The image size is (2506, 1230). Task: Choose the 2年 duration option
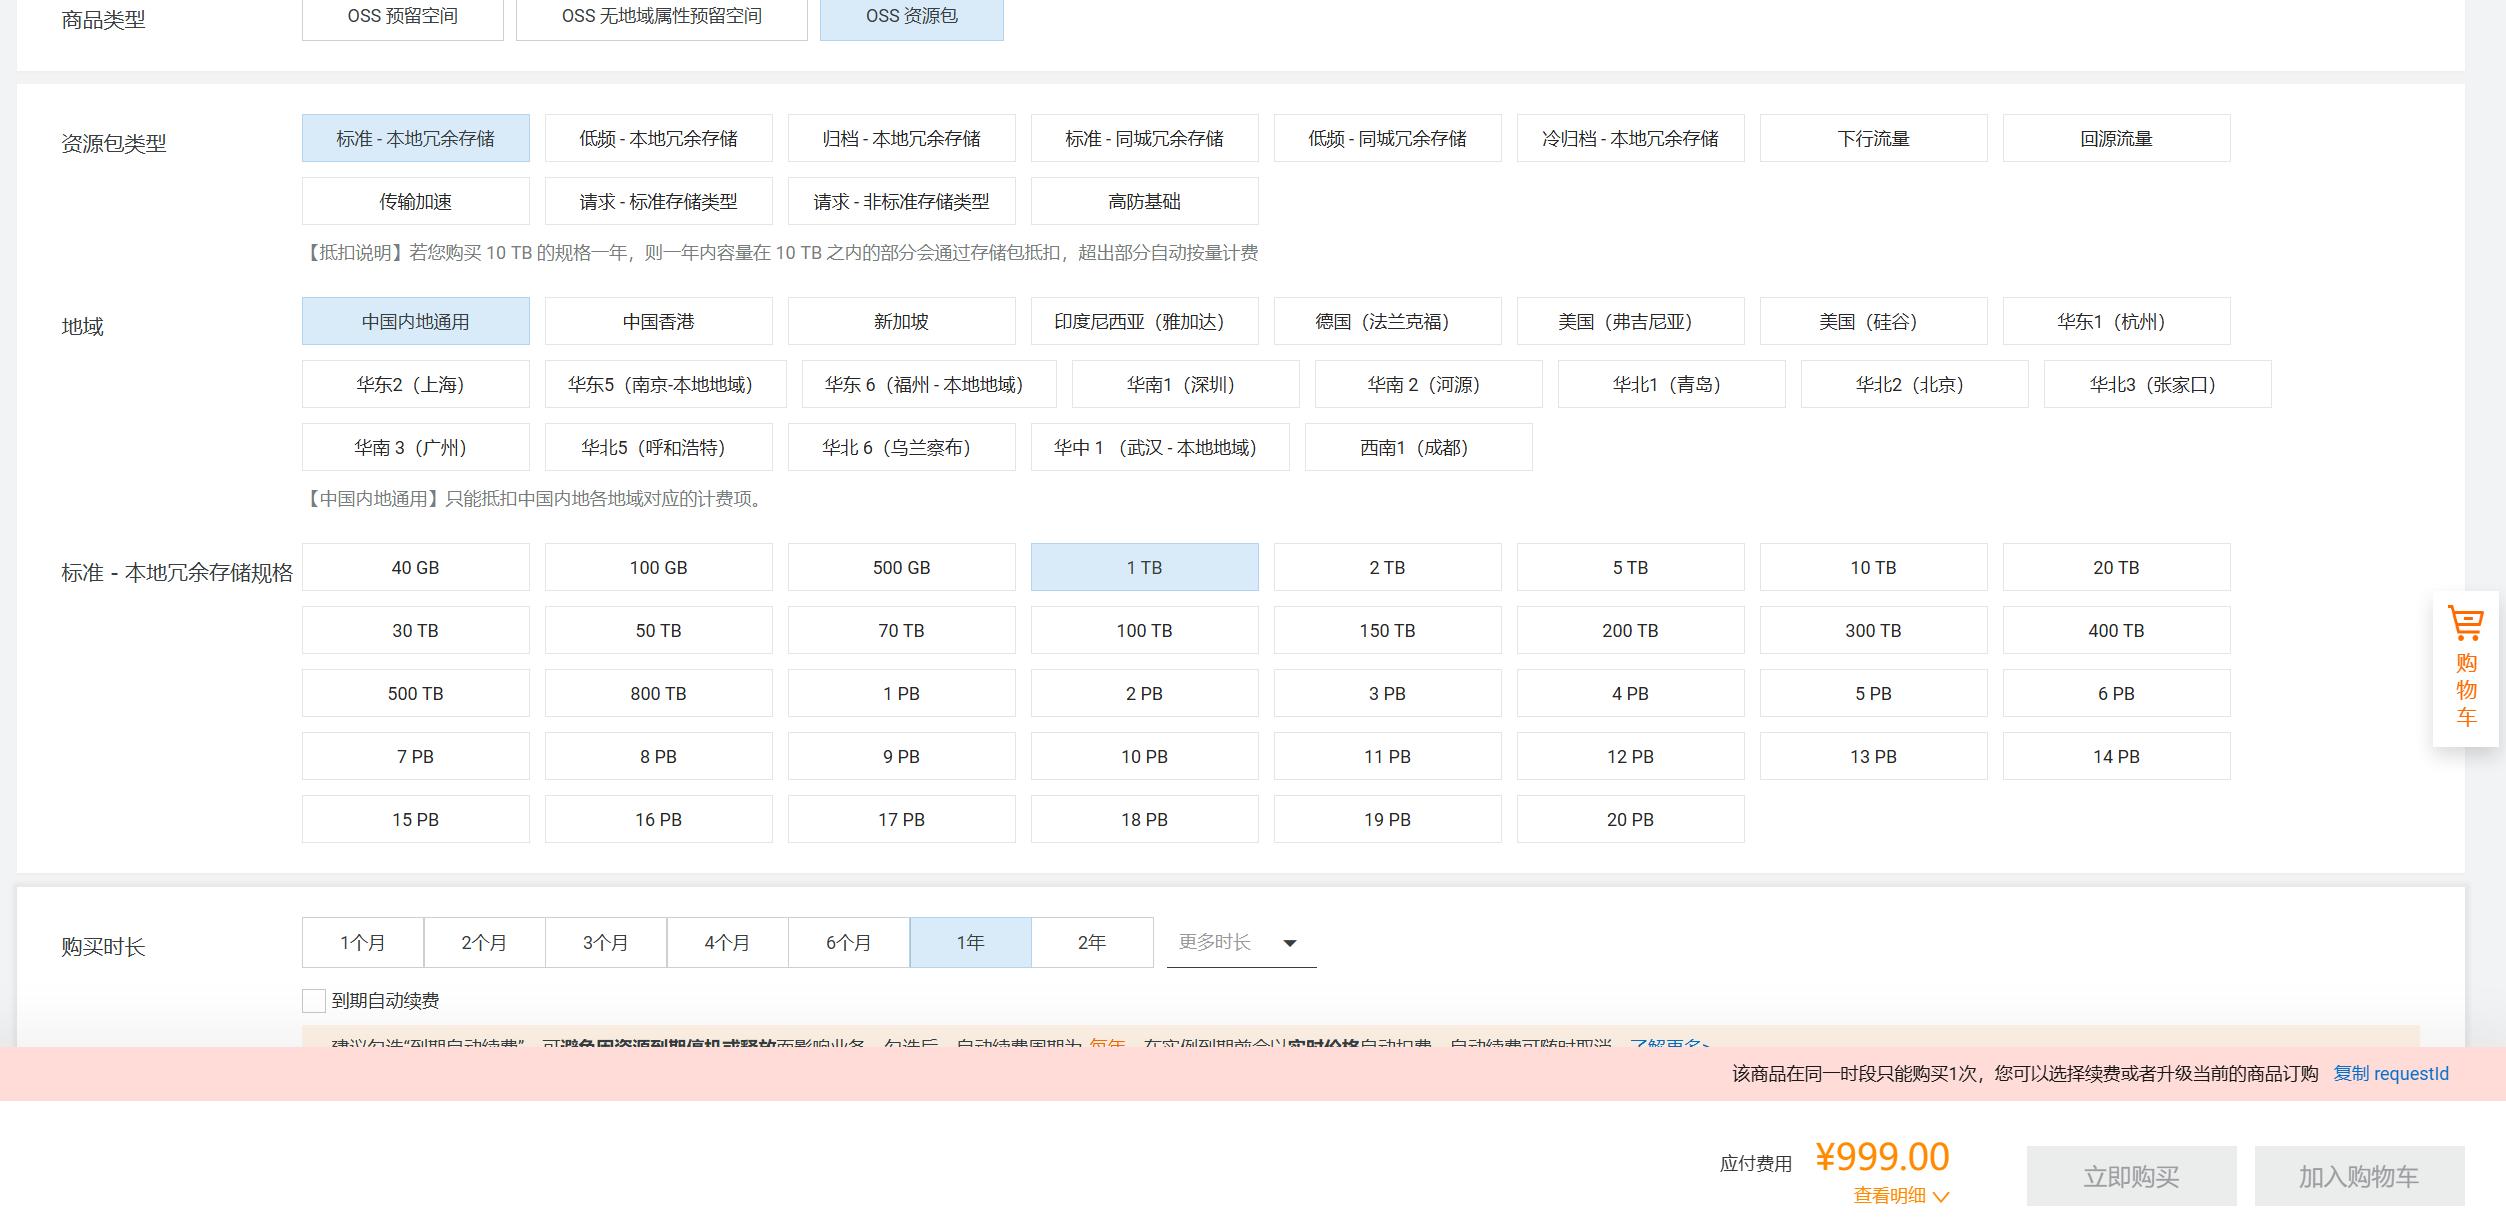(x=1091, y=943)
